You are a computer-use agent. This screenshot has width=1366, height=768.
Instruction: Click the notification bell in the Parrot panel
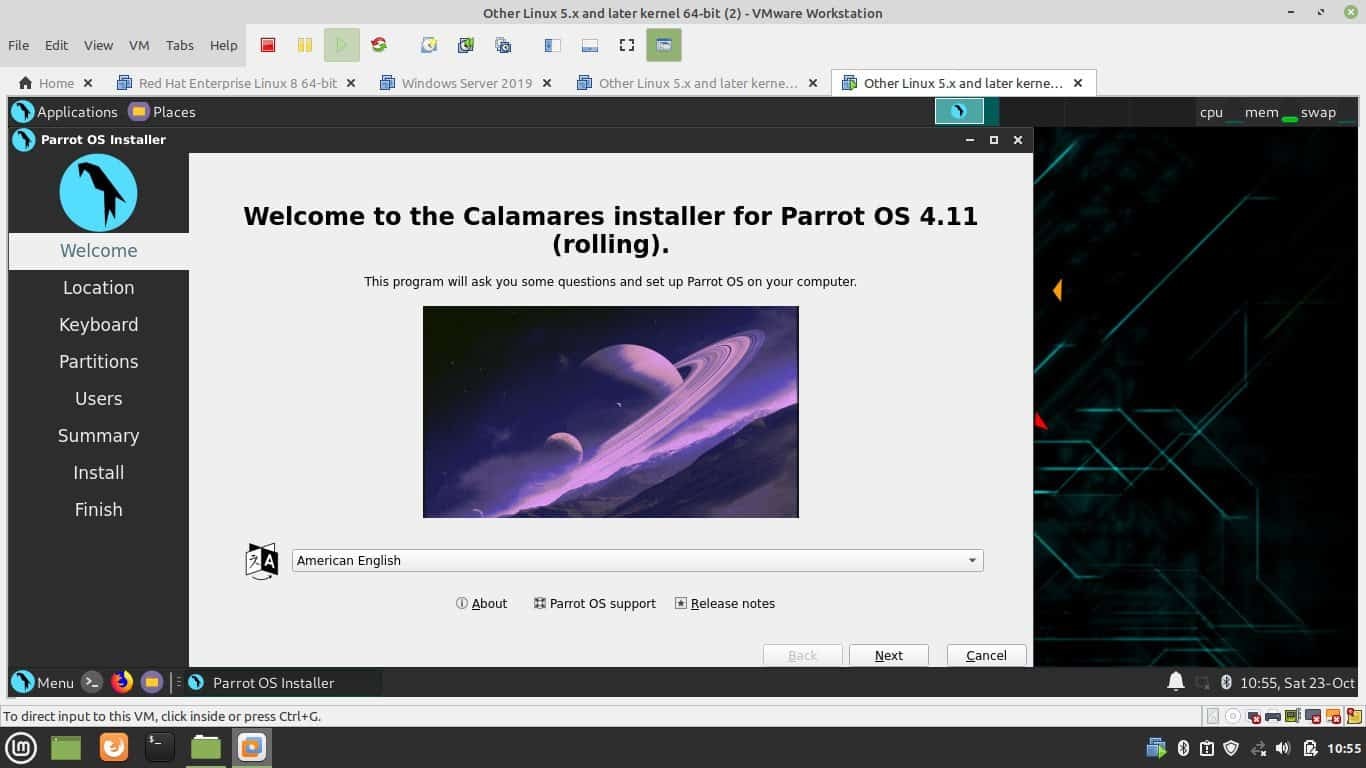tap(1176, 682)
